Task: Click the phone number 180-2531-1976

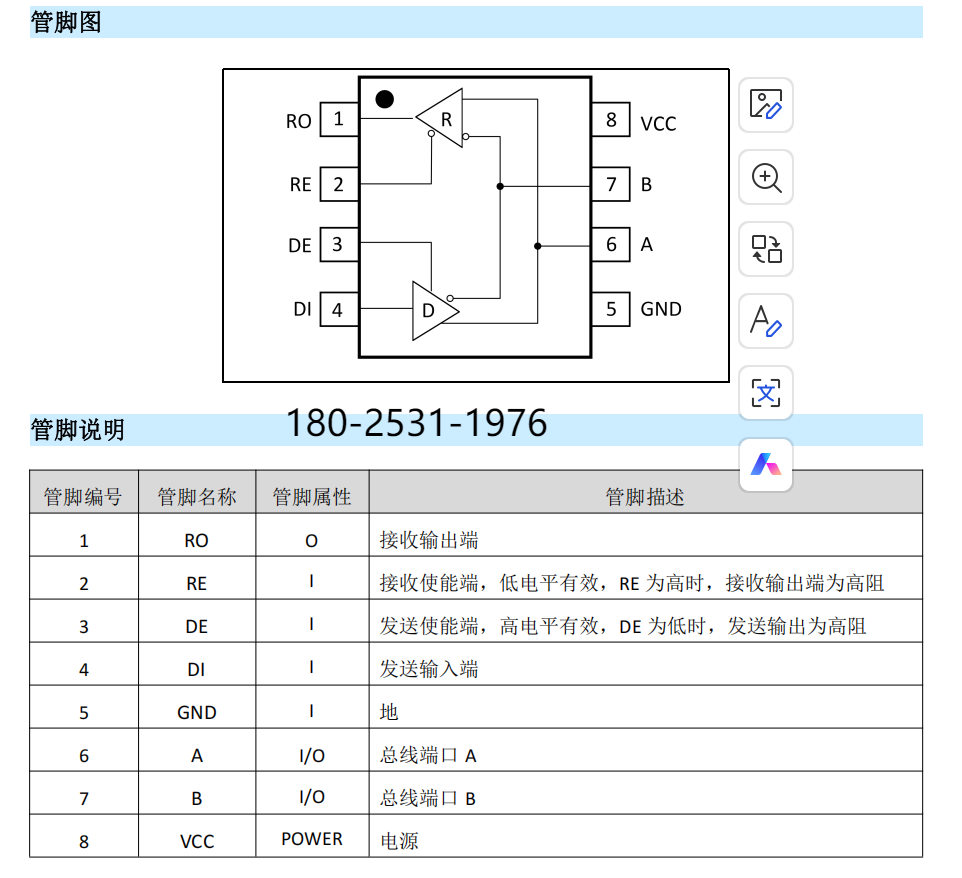Action: 417,423
